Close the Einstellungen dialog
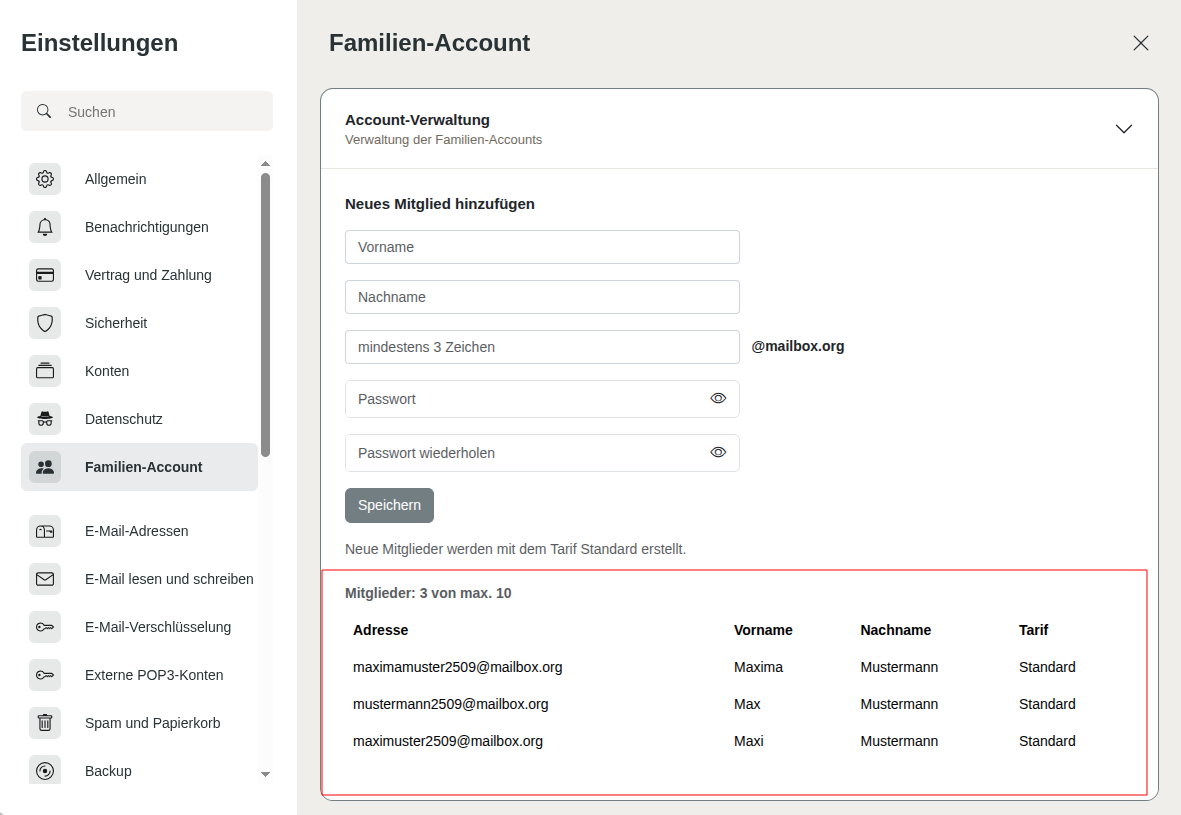1181x815 pixels. coord(1140,43)
